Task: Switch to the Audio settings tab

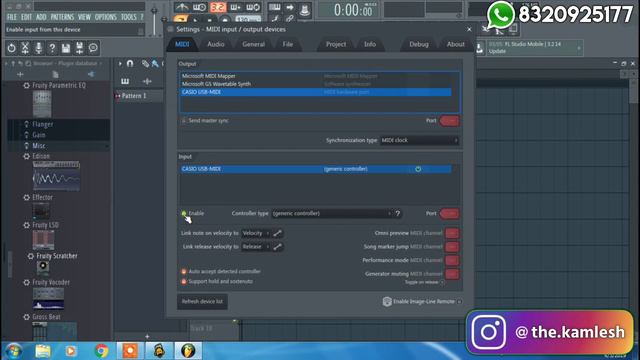Action: [x=216, y=44]
